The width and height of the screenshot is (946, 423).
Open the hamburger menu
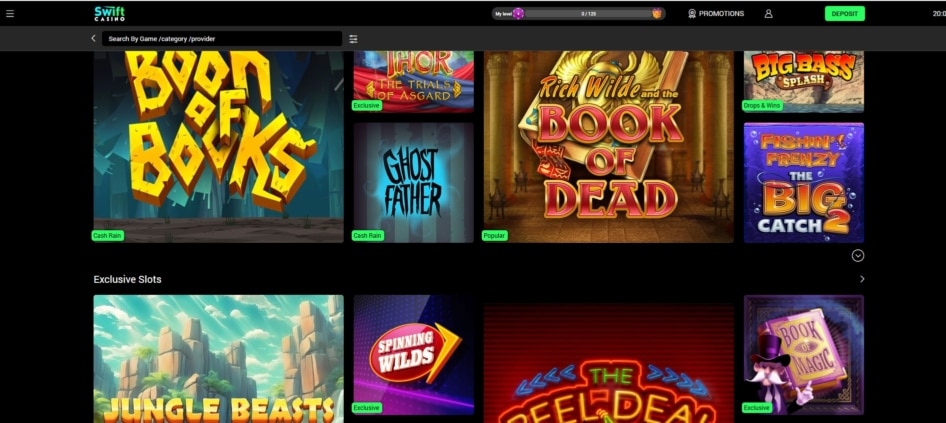10,14
